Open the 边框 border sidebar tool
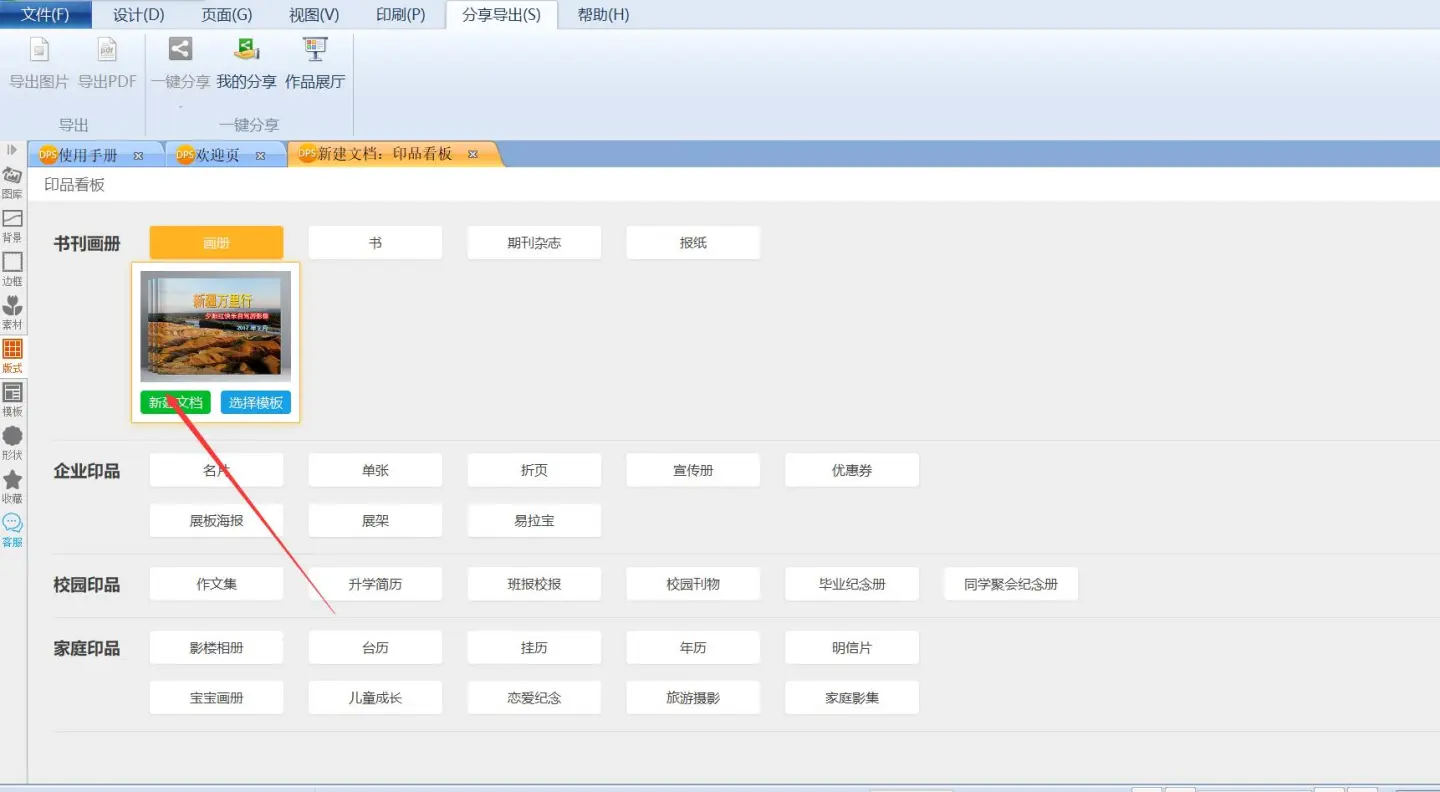Viewport: 1440px width, 792px height. coord(12,268)
